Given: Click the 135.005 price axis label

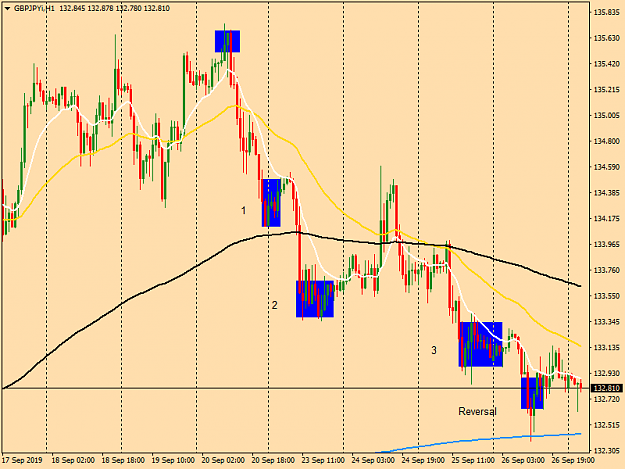Looking at the screenshot, I should [607, 116].
